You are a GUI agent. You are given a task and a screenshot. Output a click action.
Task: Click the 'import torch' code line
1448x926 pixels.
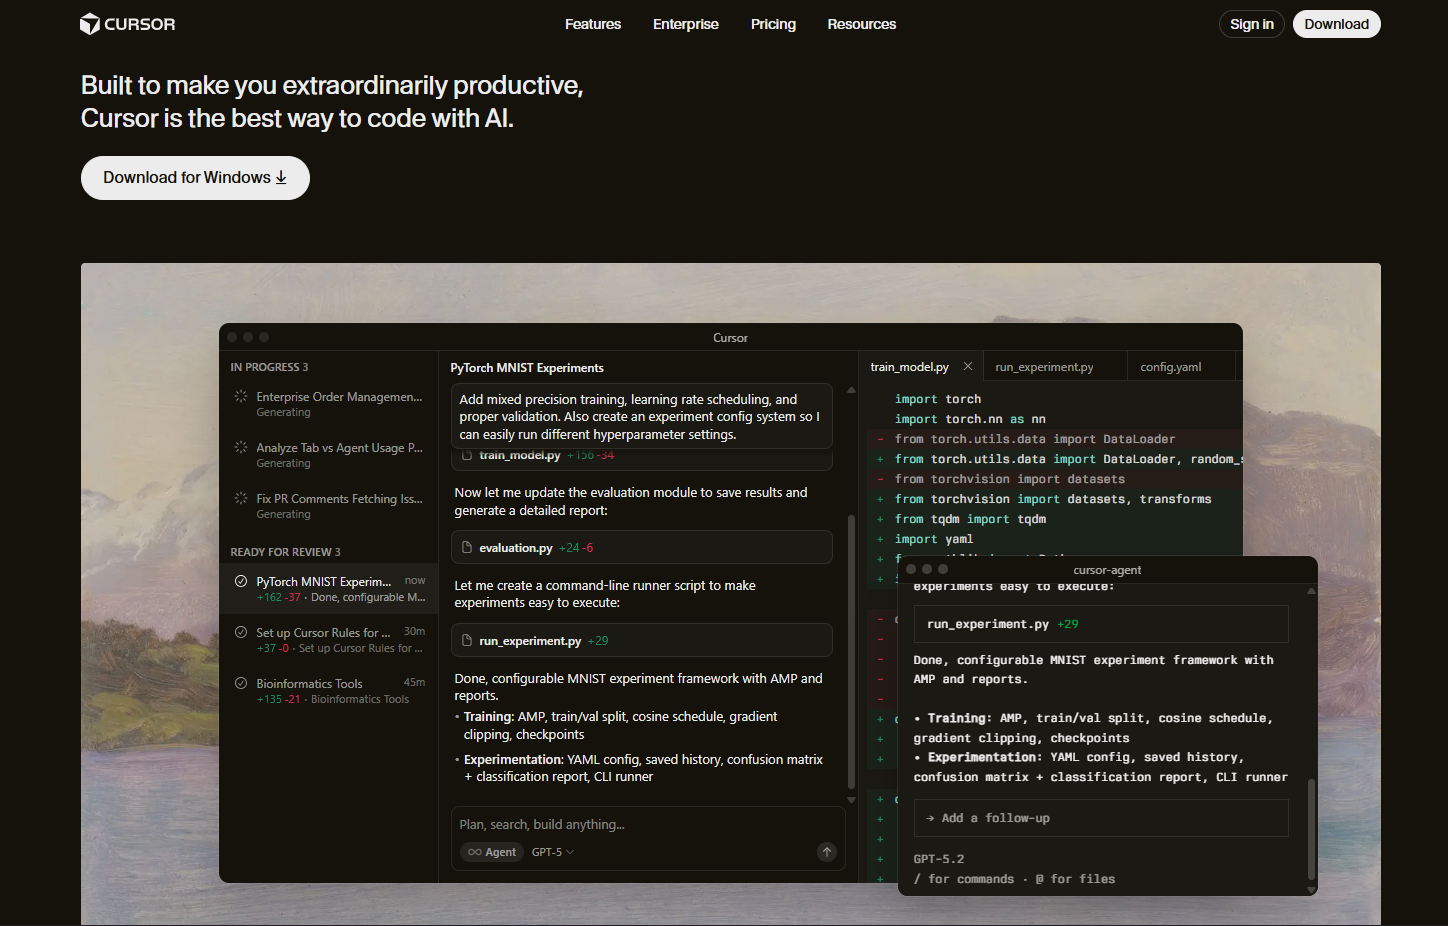pyautogui.click(x=938, y=399)
